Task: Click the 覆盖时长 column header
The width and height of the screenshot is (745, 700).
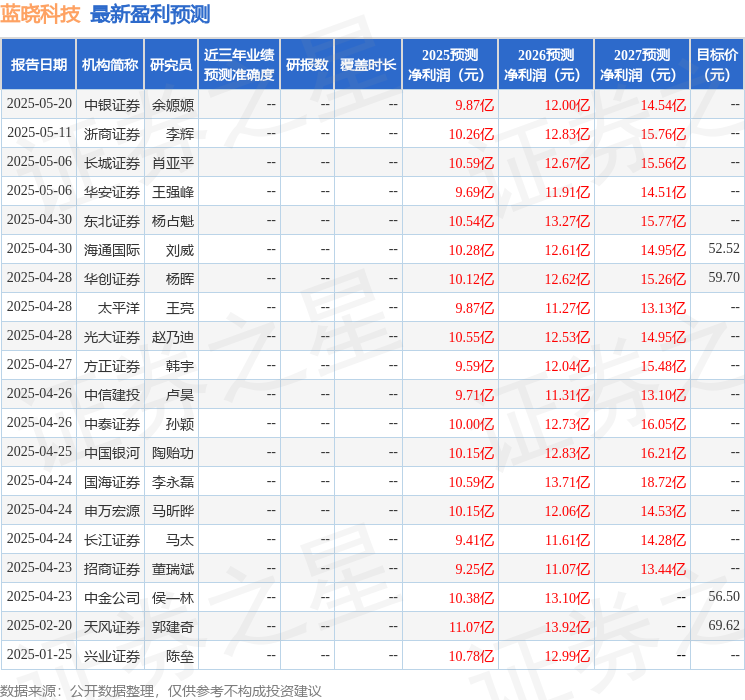Action: [x=368, y=64]
